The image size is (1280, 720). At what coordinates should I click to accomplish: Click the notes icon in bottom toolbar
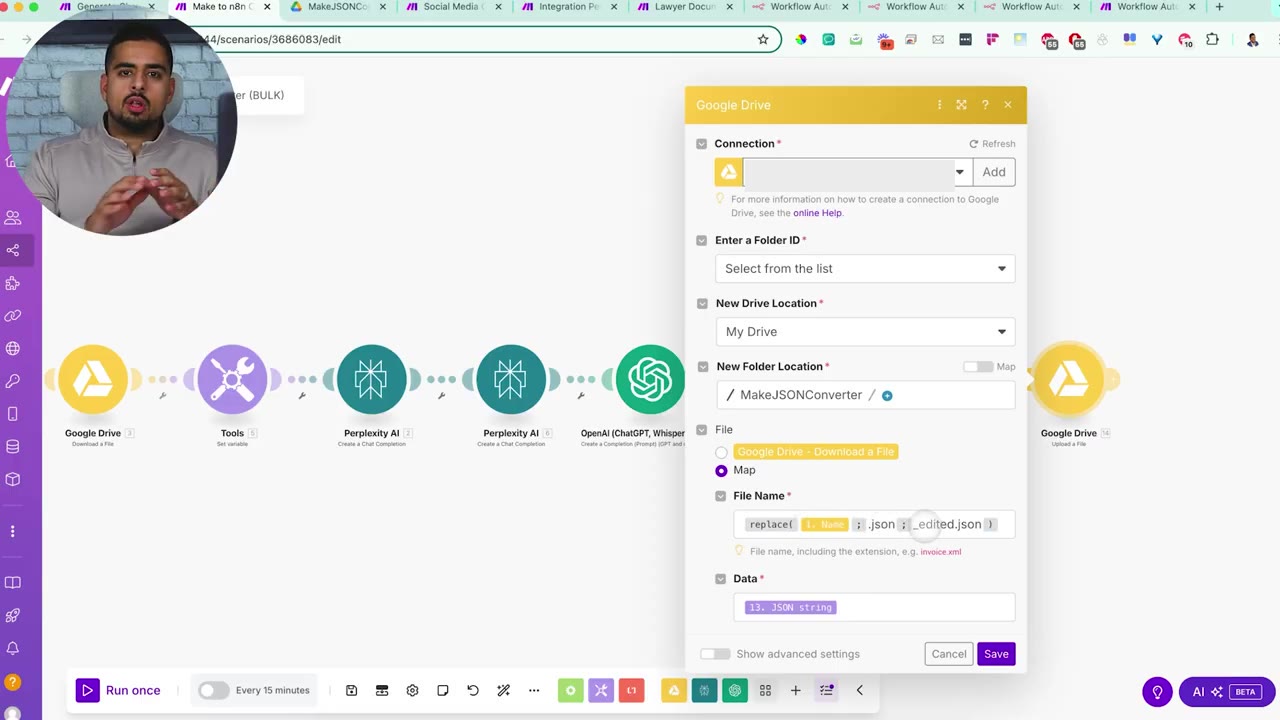[442, 690]
